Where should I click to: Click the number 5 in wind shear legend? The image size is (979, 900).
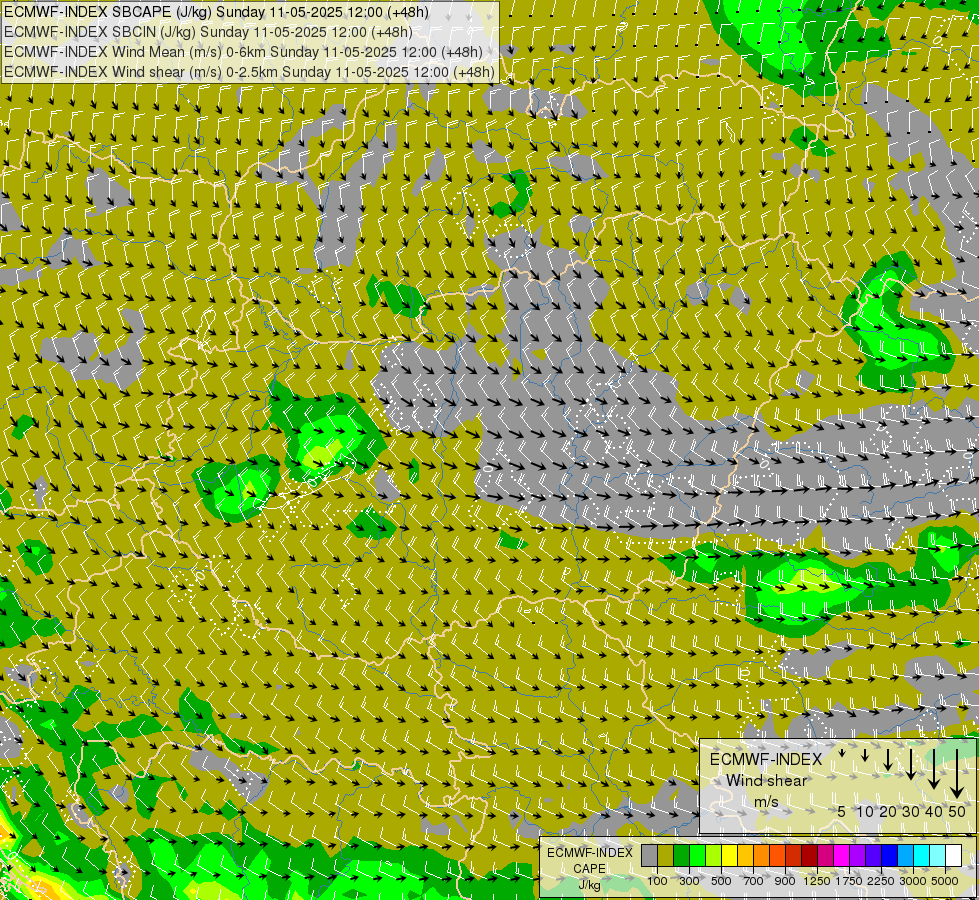click(842, 812)
